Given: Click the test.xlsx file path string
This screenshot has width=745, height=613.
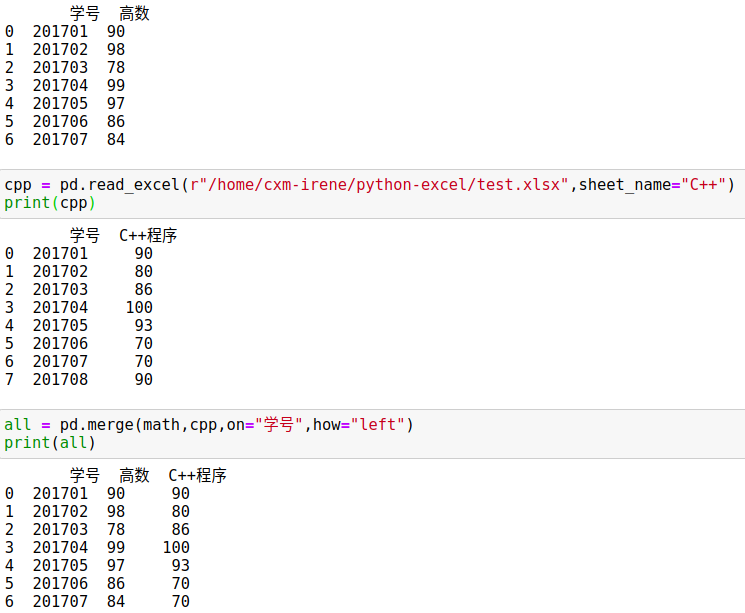Looking at the screenshot, I should click(379, 184).
